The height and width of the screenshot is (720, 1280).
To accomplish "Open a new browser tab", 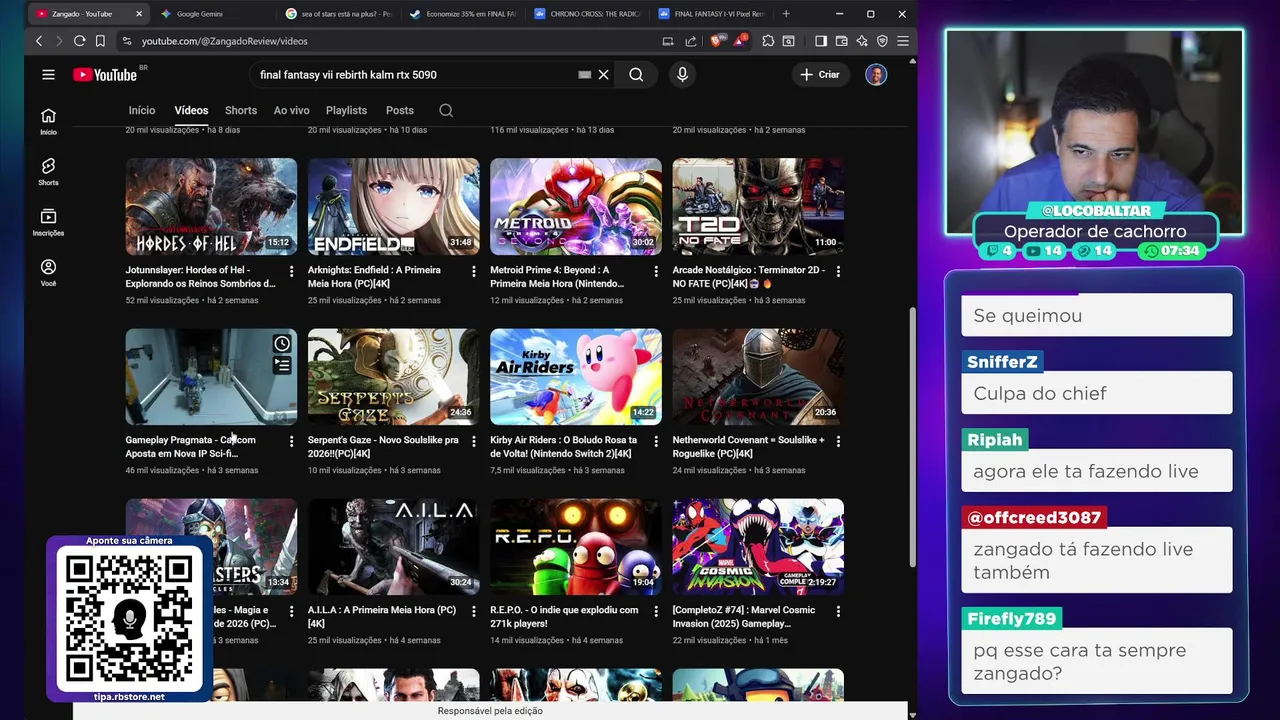I will (x=786, y=14).
